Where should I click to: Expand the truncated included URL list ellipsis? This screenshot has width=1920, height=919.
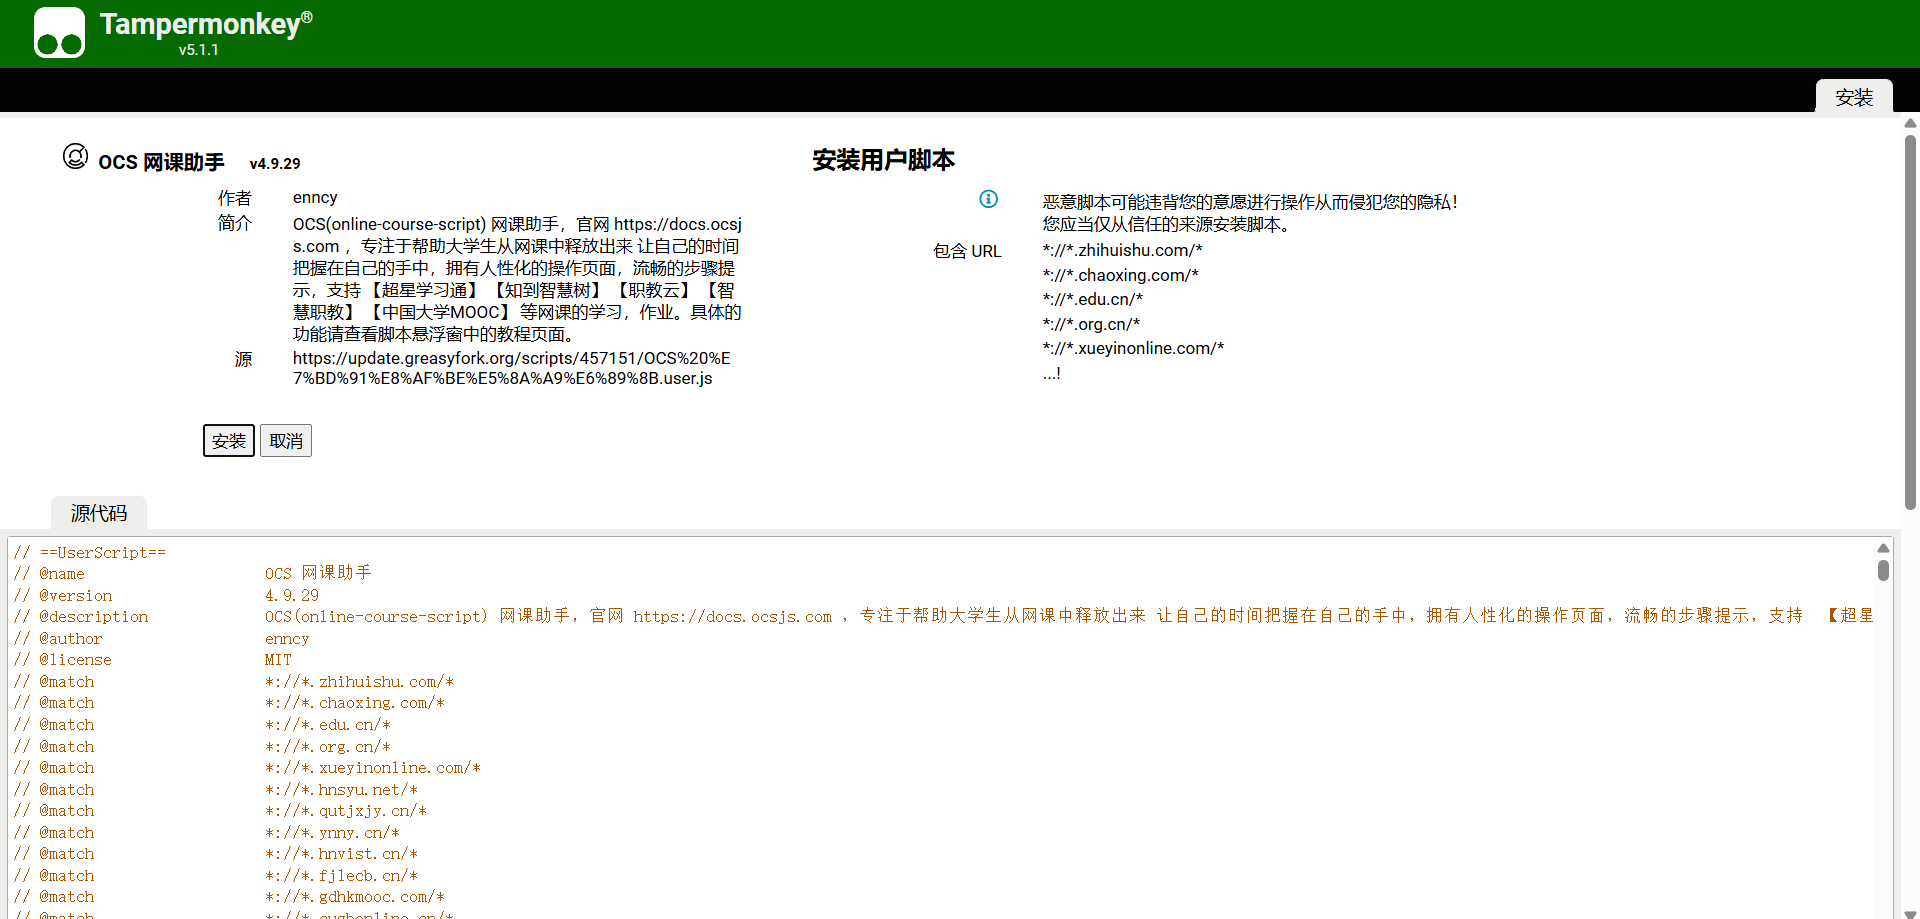pos(1051,373)
